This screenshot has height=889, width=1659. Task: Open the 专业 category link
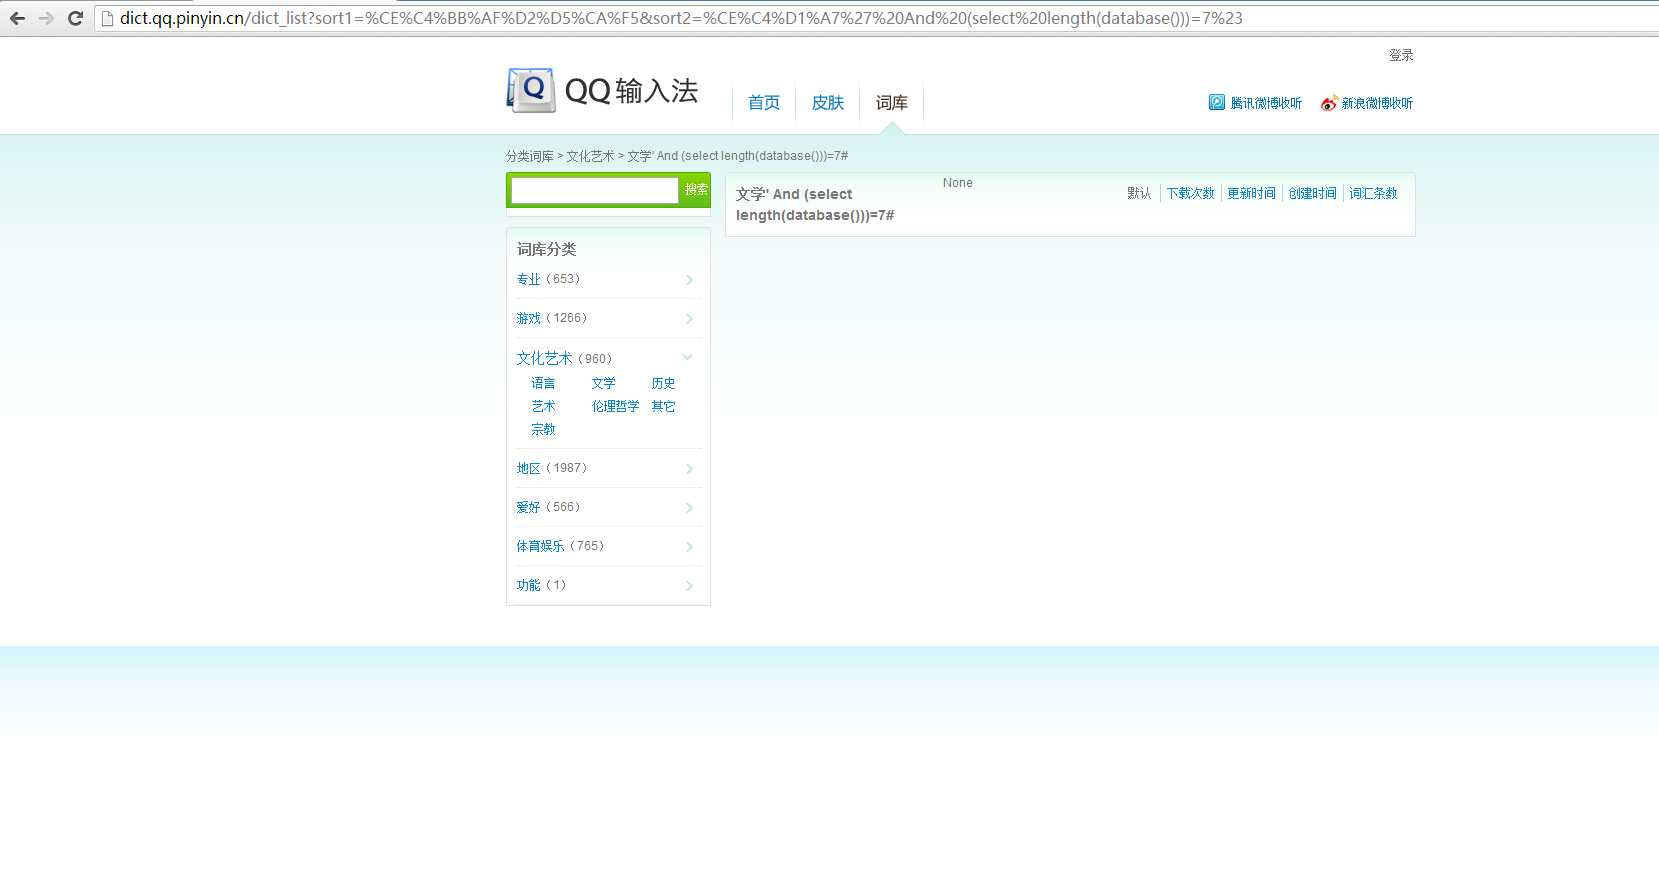(528, 279)
